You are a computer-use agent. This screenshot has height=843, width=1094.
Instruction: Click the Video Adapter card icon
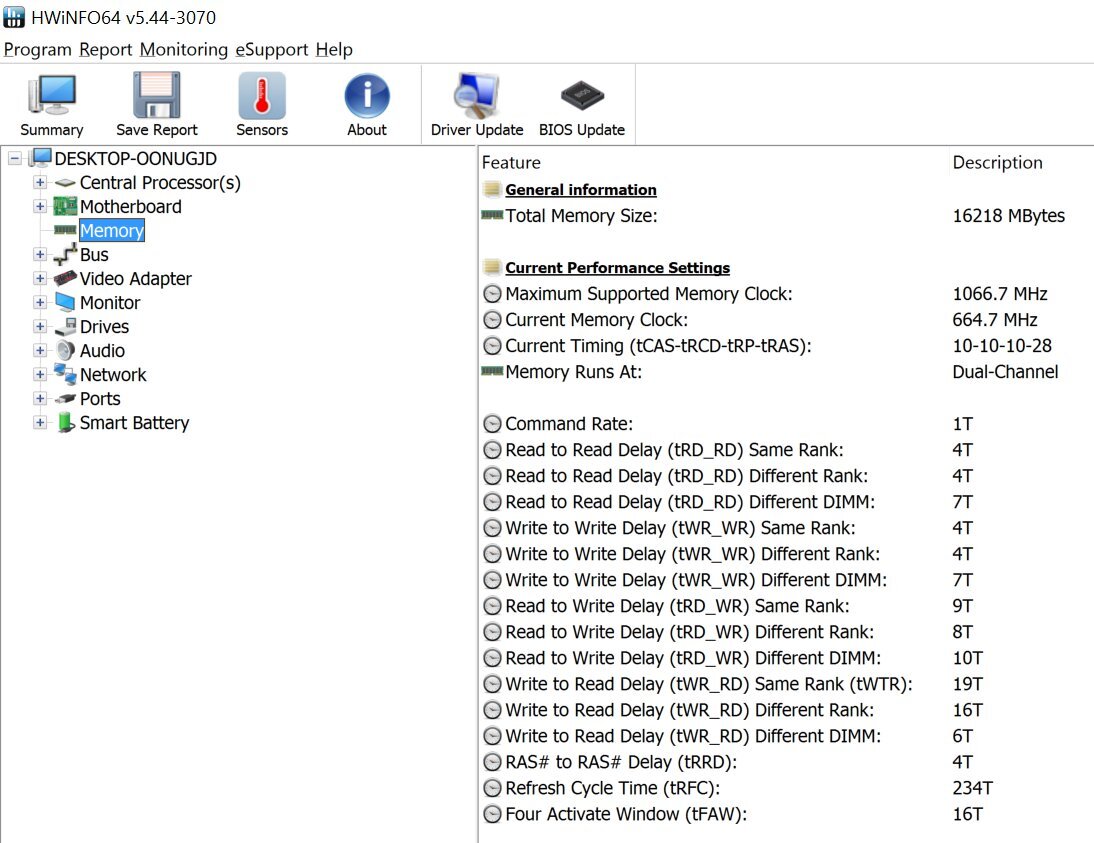coord(65,279)
